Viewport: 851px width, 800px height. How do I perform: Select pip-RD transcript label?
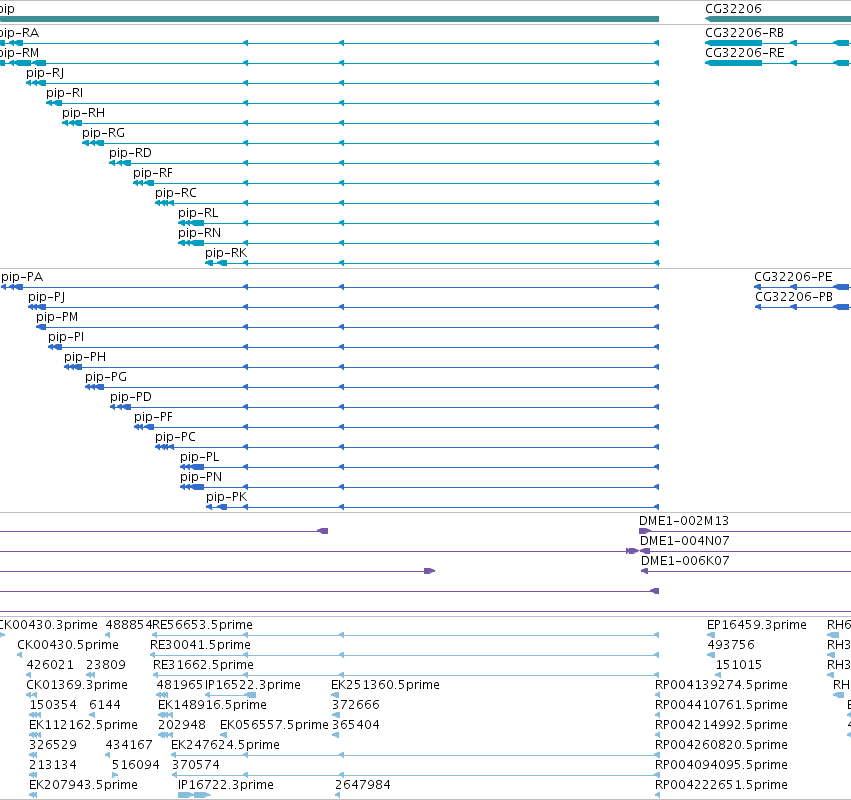click(x=130, y=153)
